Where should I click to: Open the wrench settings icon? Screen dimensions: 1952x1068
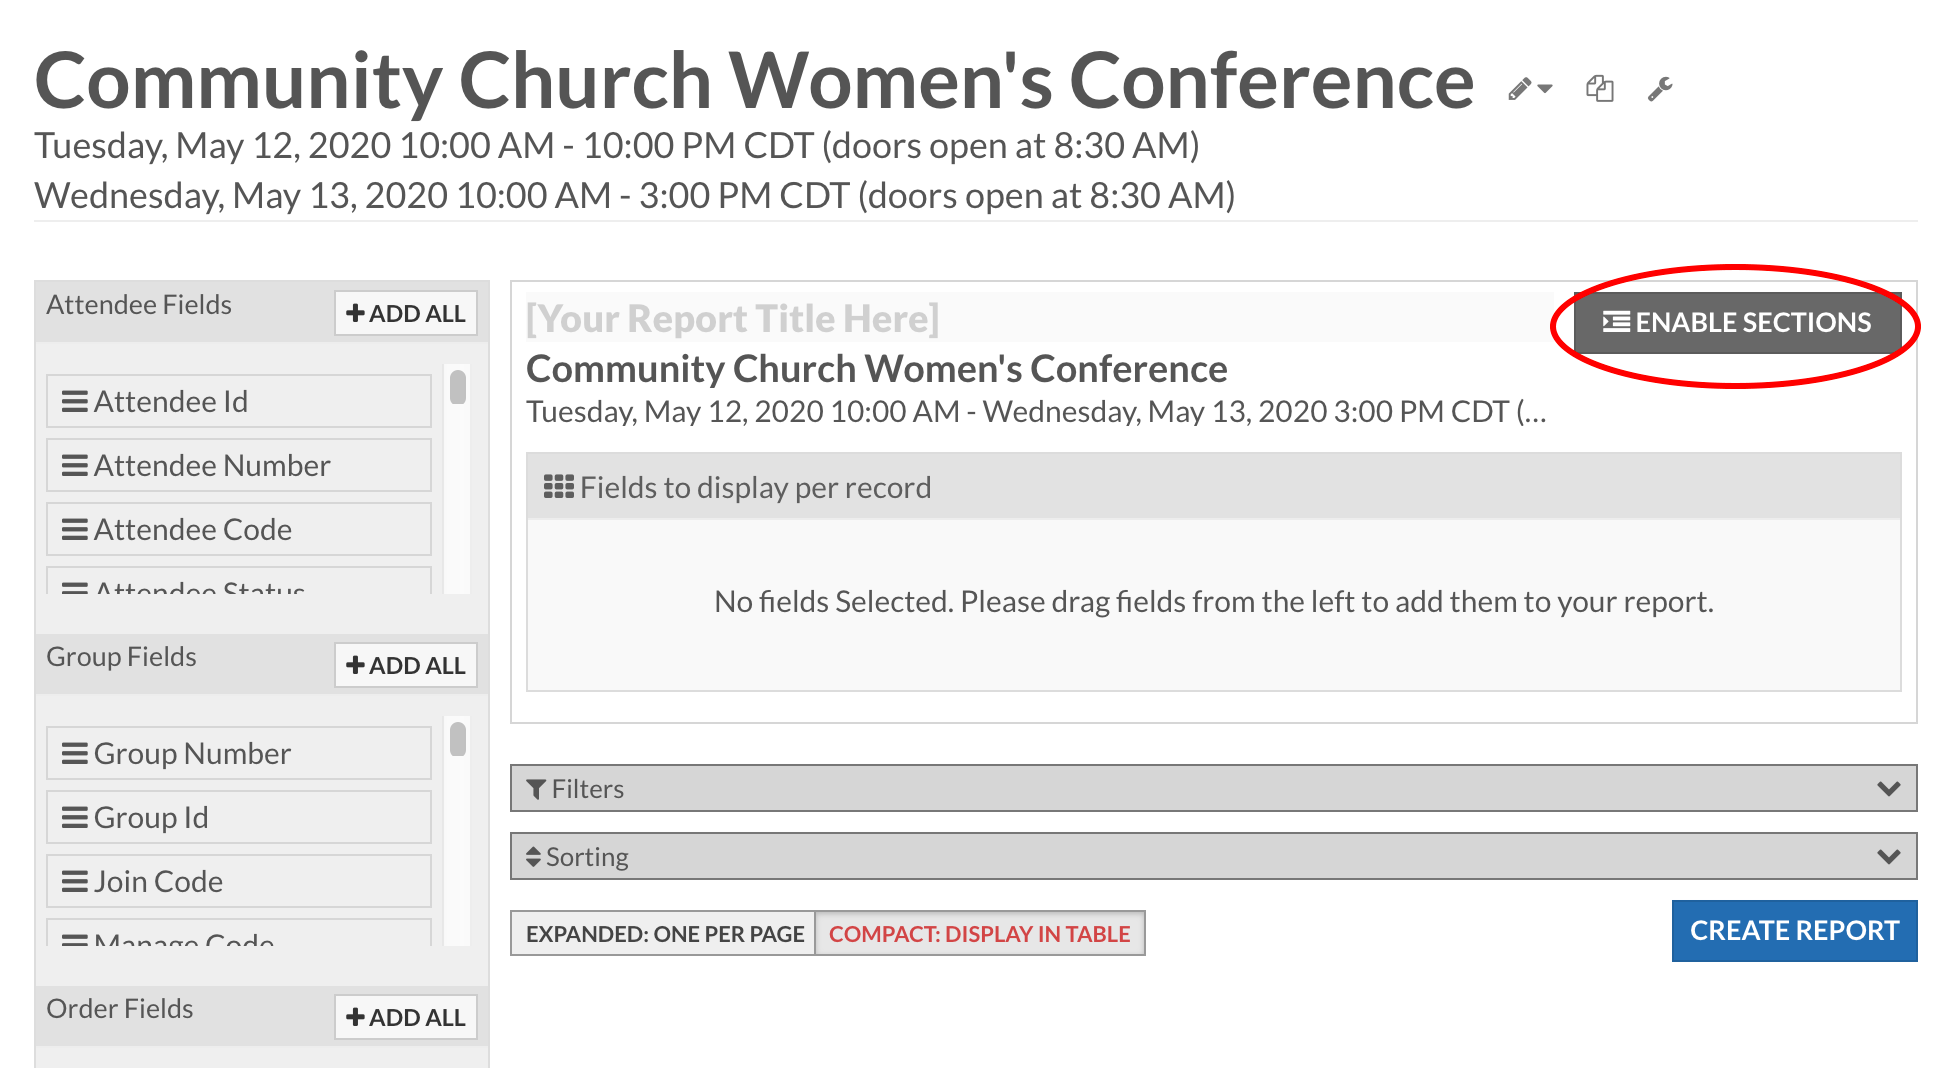coord(1661,89)
